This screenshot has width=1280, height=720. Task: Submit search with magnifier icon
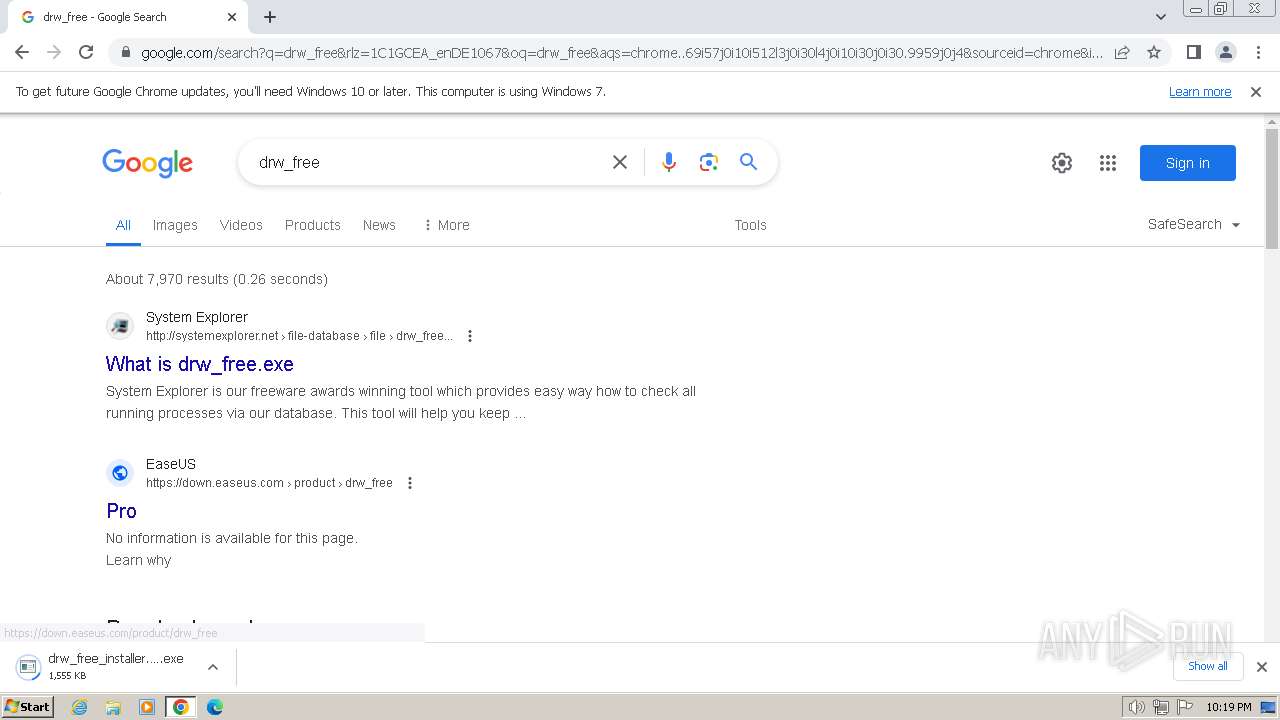(x=748, y=162)
